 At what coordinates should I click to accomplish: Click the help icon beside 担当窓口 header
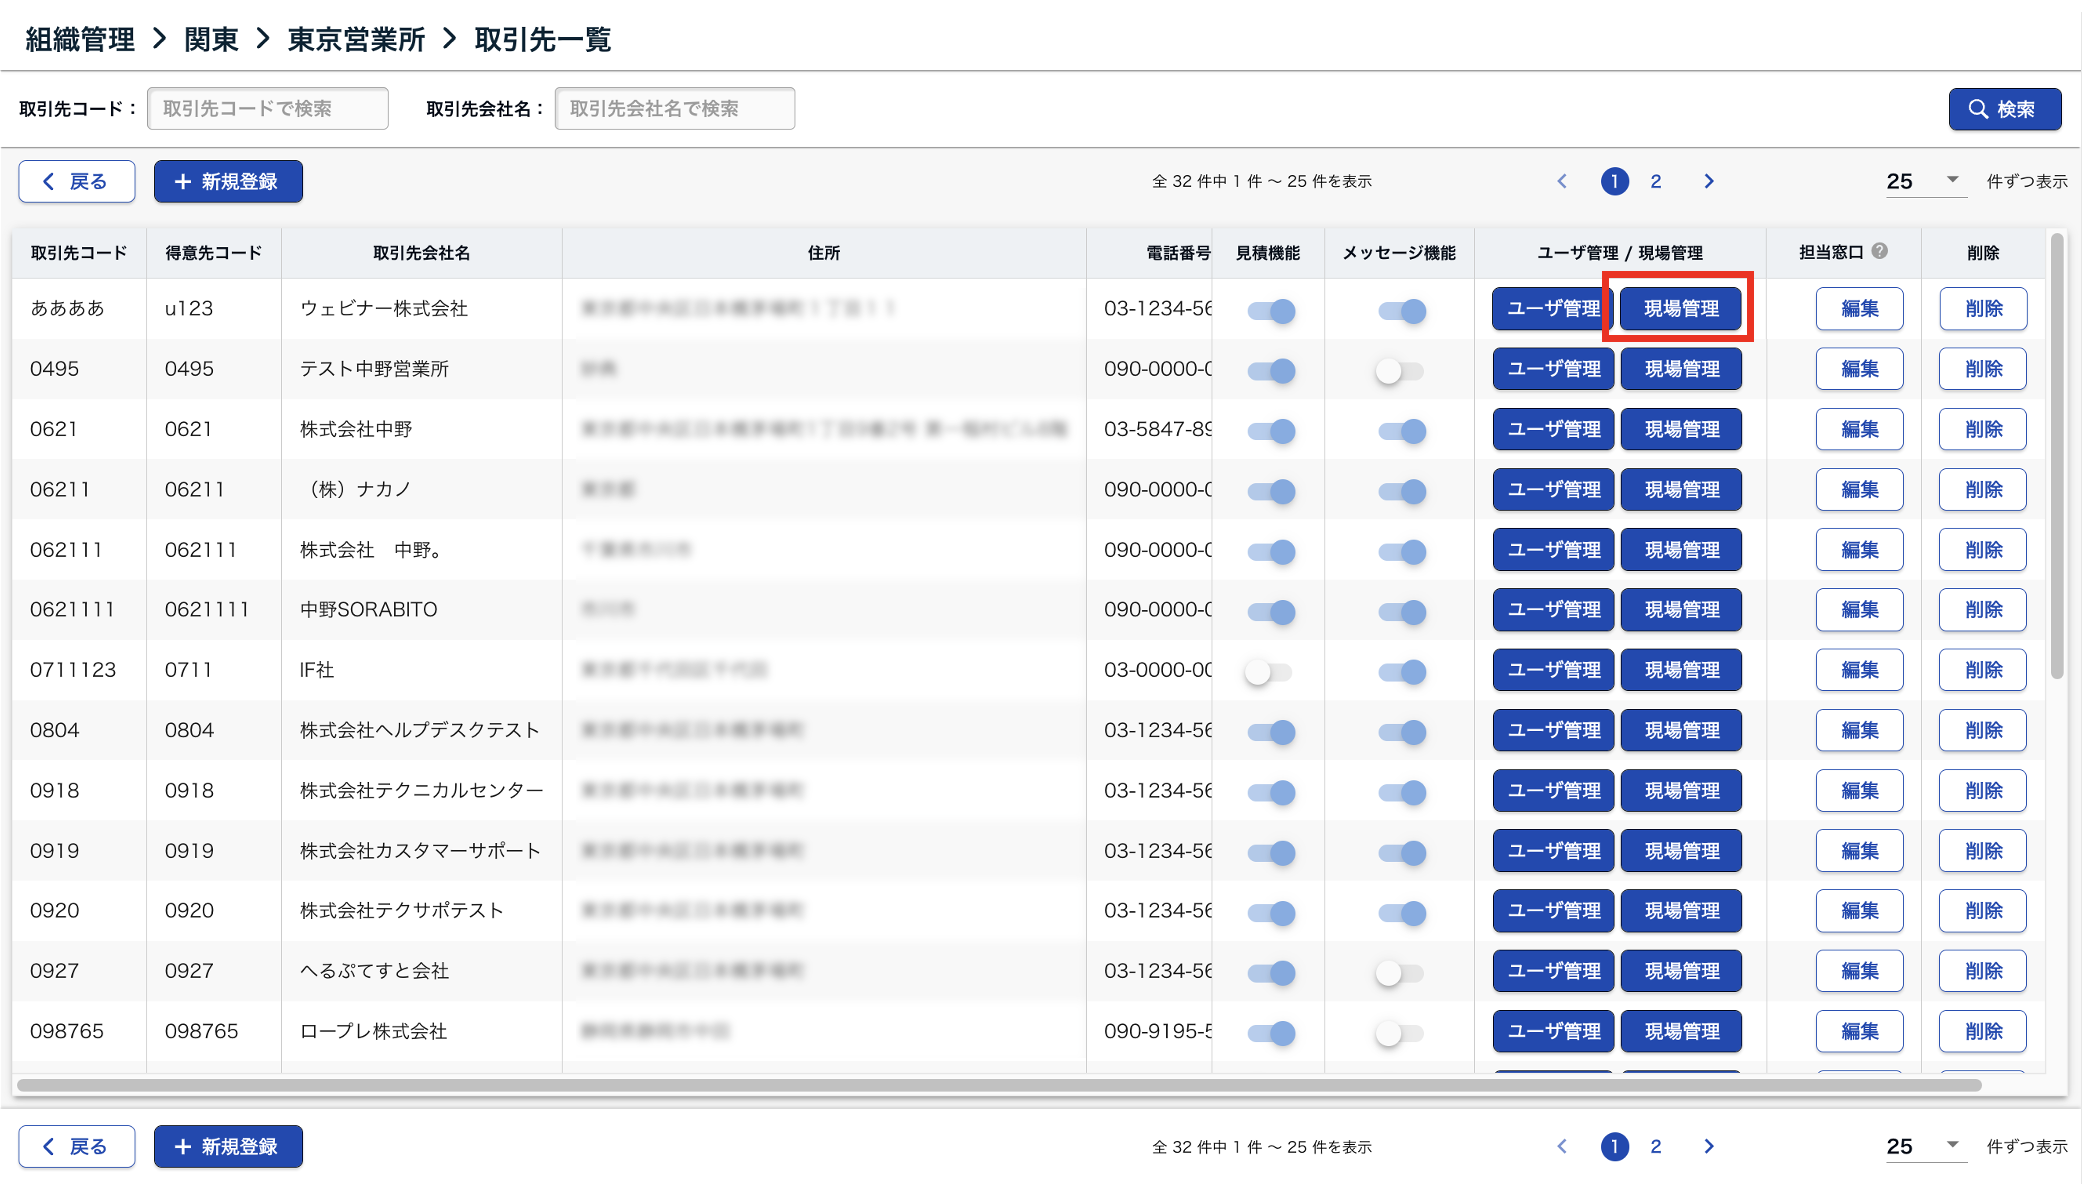click(1880, 251)
